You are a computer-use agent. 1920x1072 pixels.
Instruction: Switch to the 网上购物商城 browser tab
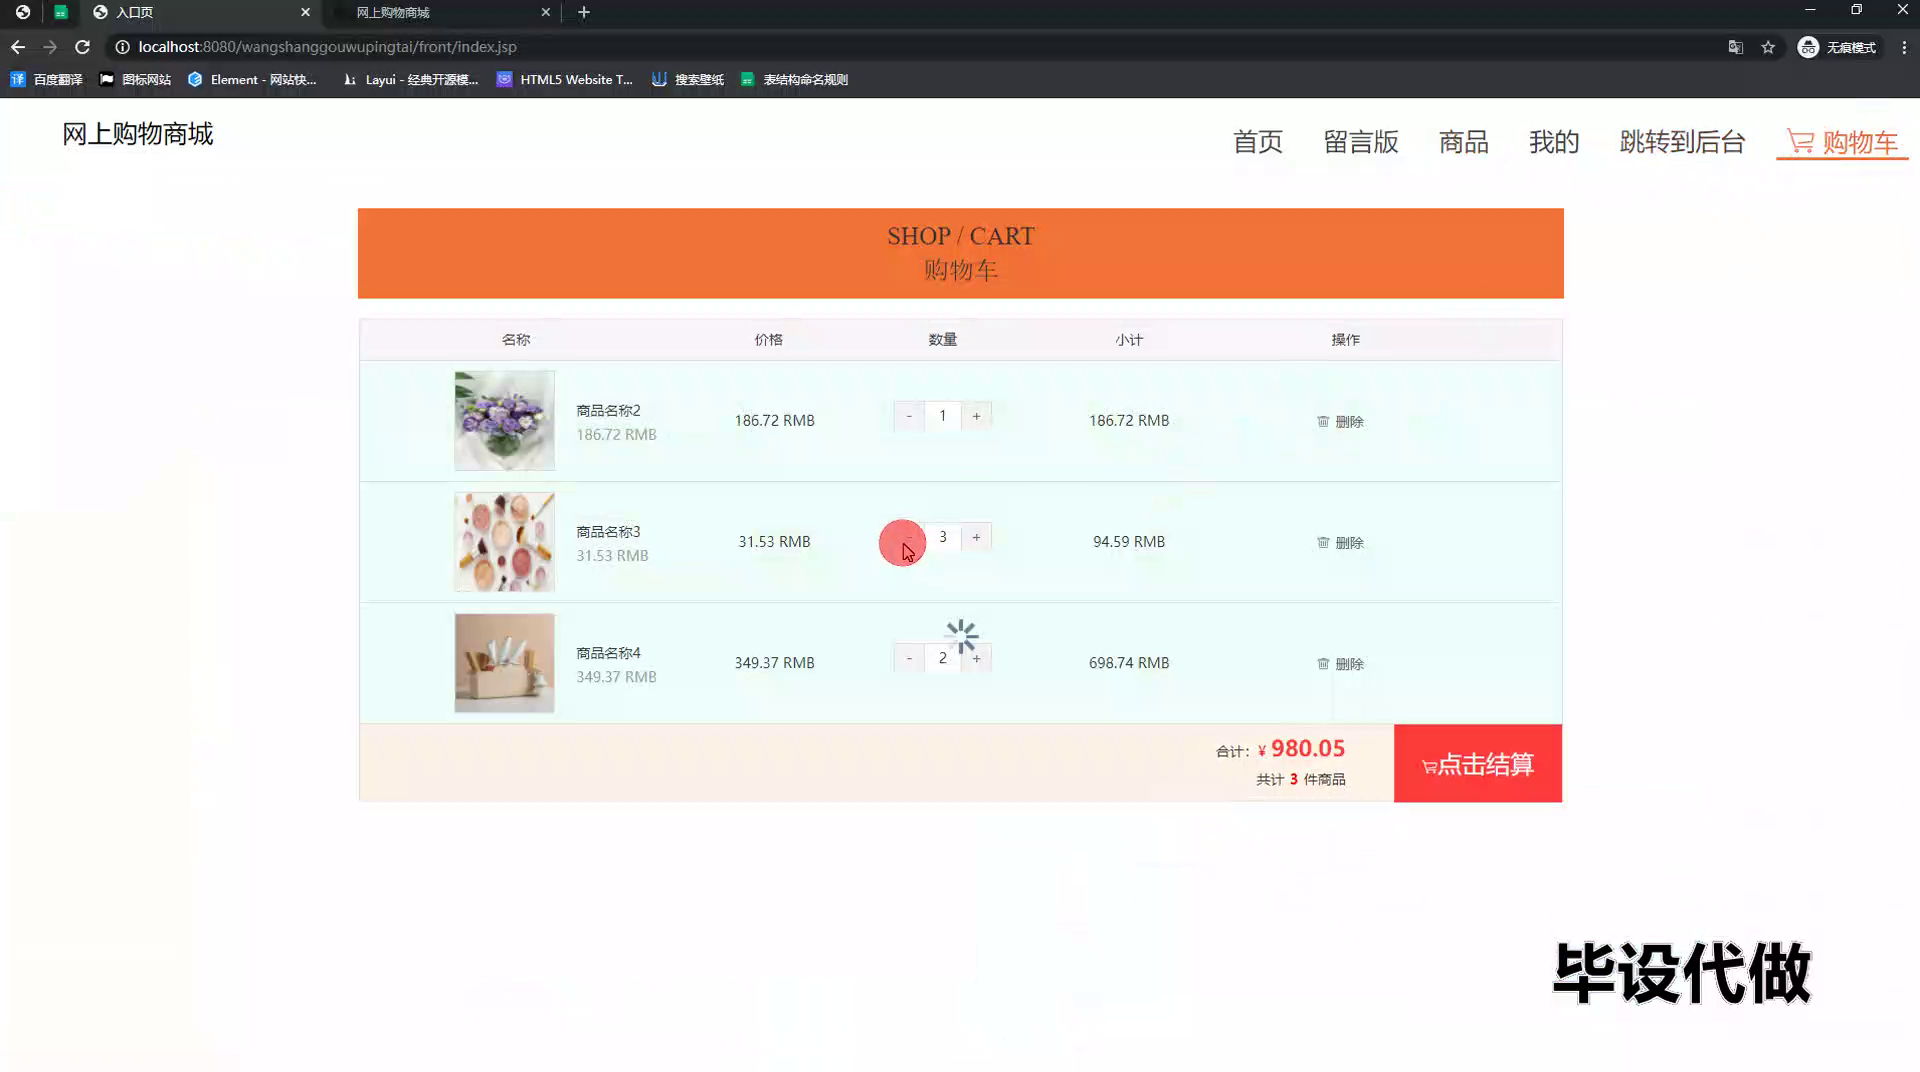(440, 12)
